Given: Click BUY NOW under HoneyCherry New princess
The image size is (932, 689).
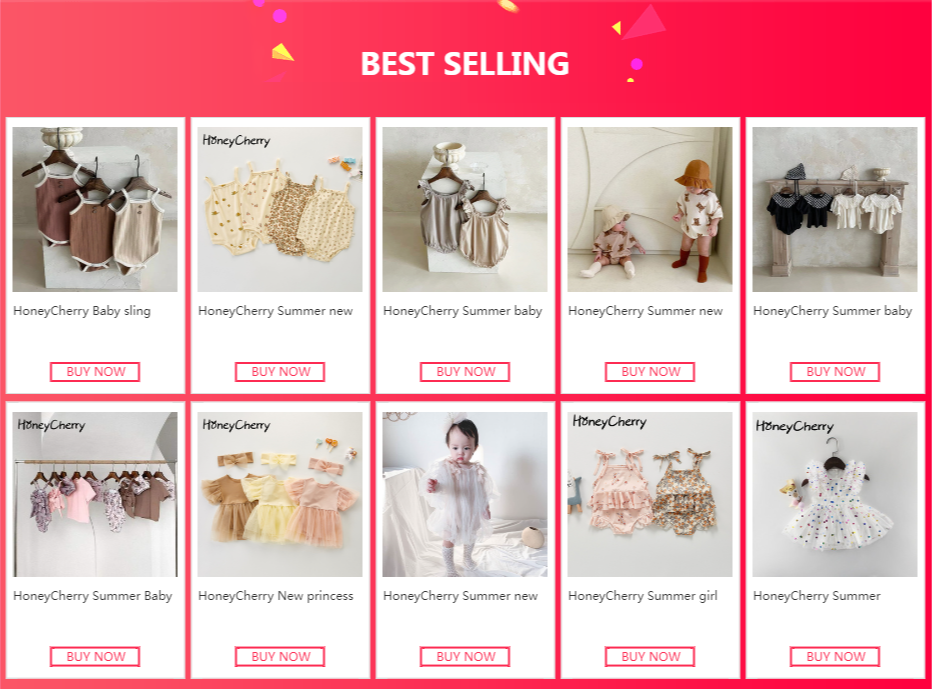Looking at the screenshot, I should click(x=280, y=656).
